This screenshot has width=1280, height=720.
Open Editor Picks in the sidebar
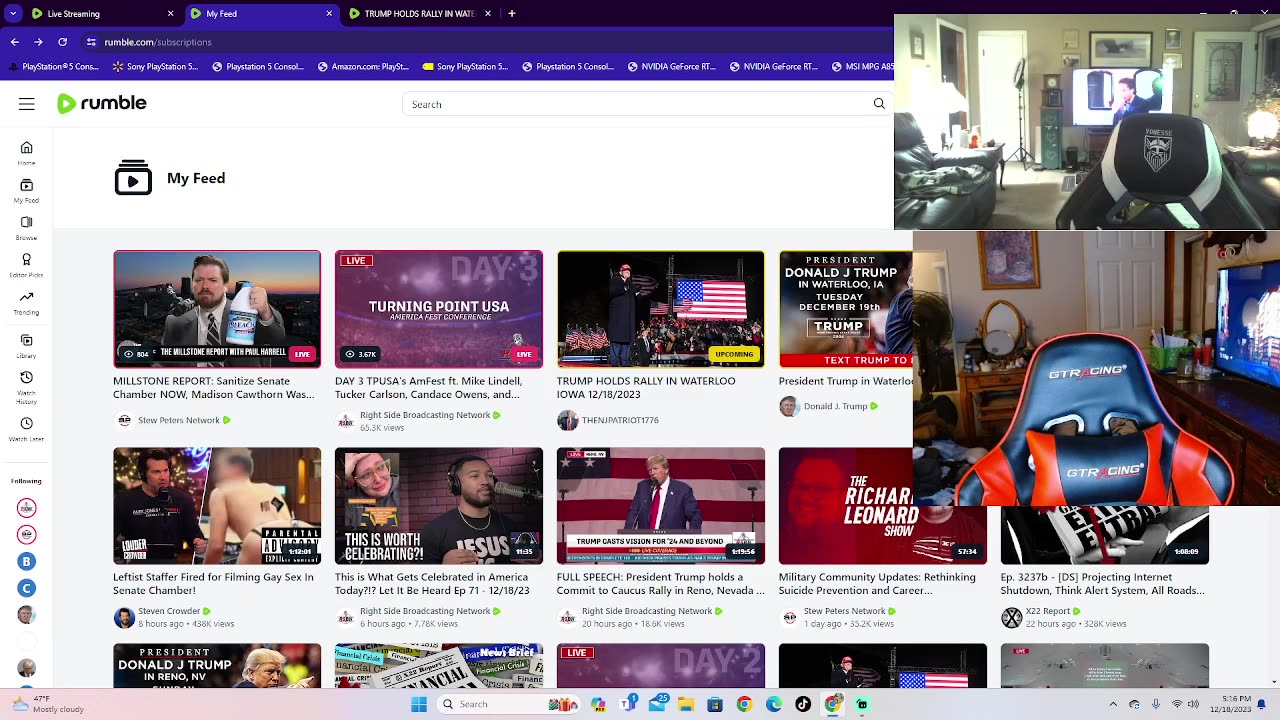point(27,264)
